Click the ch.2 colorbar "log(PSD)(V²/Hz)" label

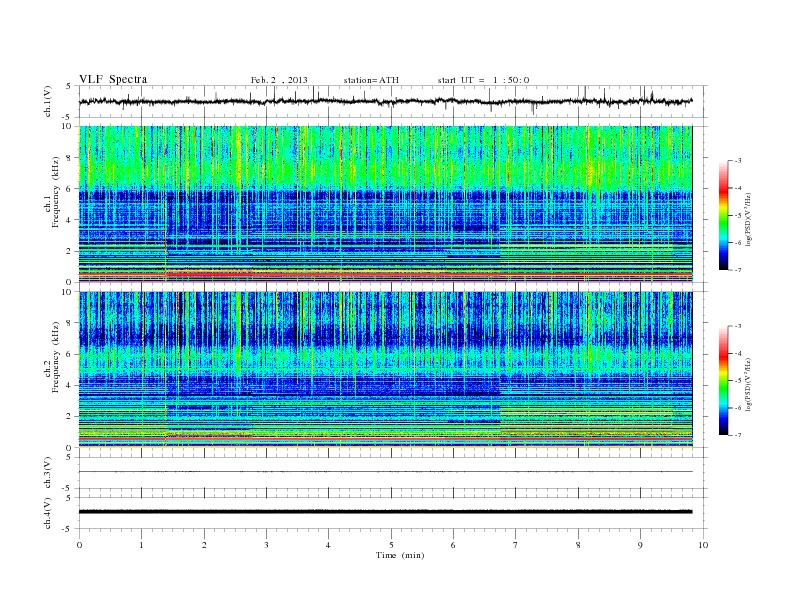point(748,384)
